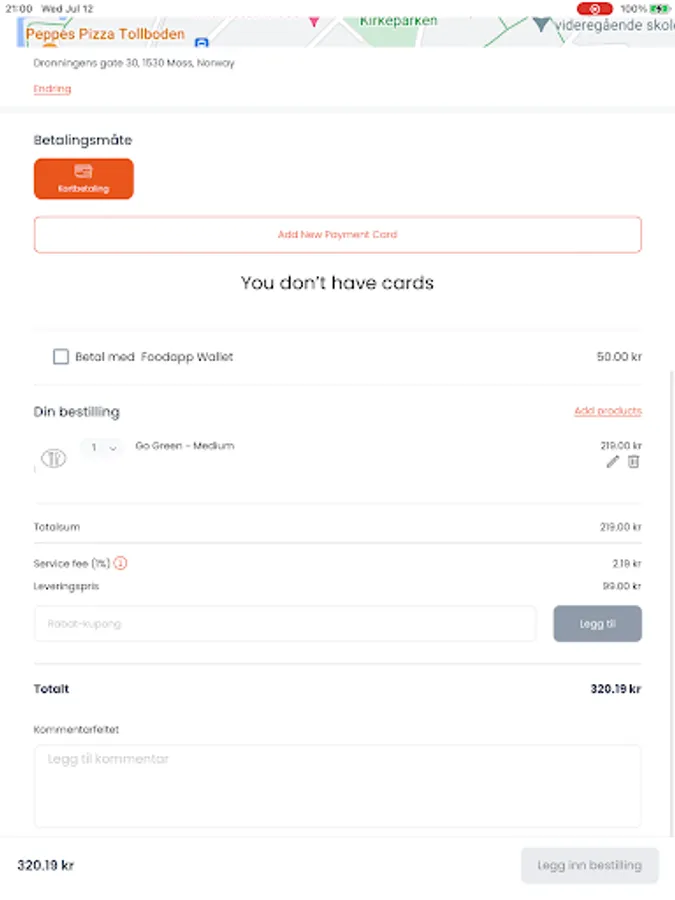Click the battery status icon

pos(660,9)
